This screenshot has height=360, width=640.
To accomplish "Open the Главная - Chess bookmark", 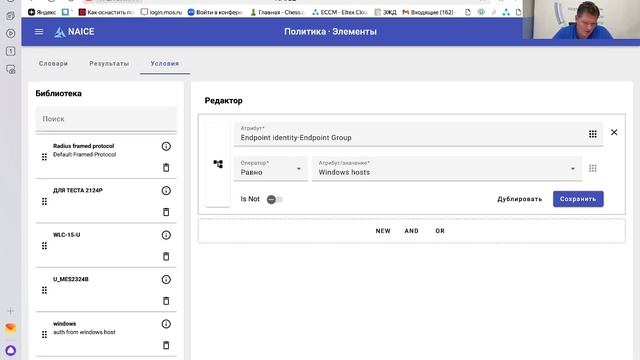I will (x=278, y=12).
